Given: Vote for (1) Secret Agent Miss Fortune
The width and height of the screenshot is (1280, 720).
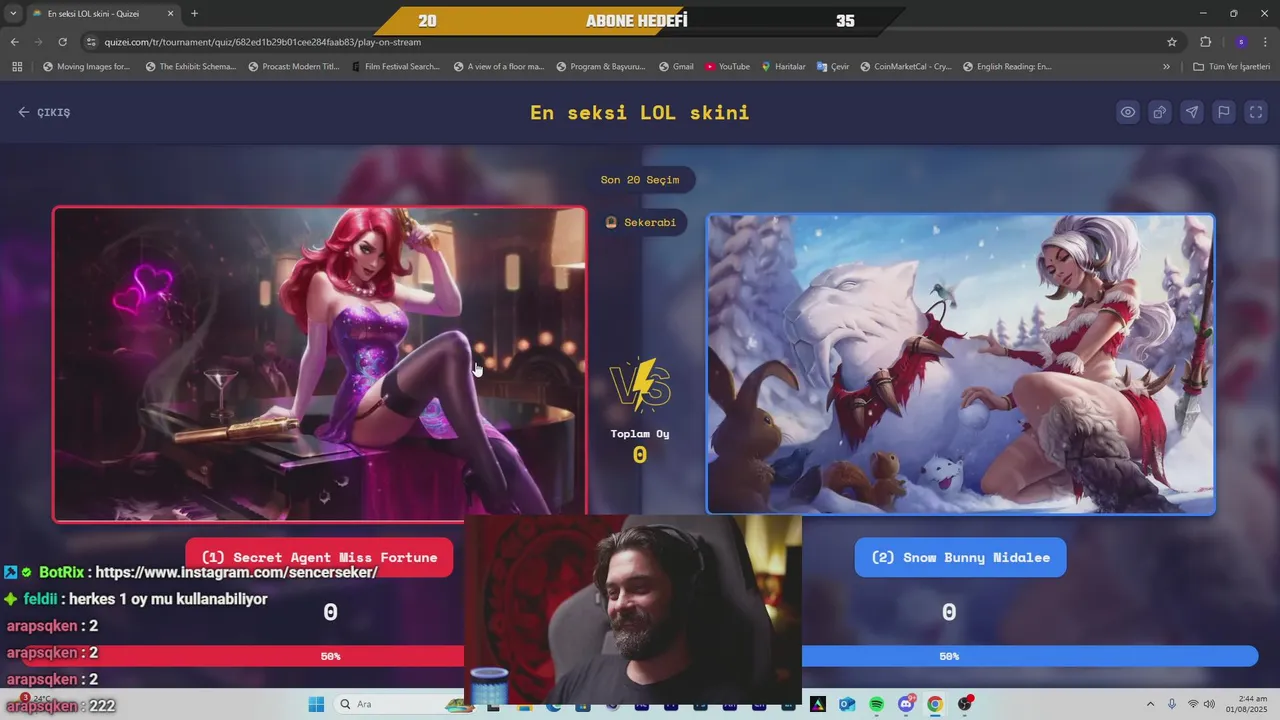Looking at the screenshot, I should (319, 557).
